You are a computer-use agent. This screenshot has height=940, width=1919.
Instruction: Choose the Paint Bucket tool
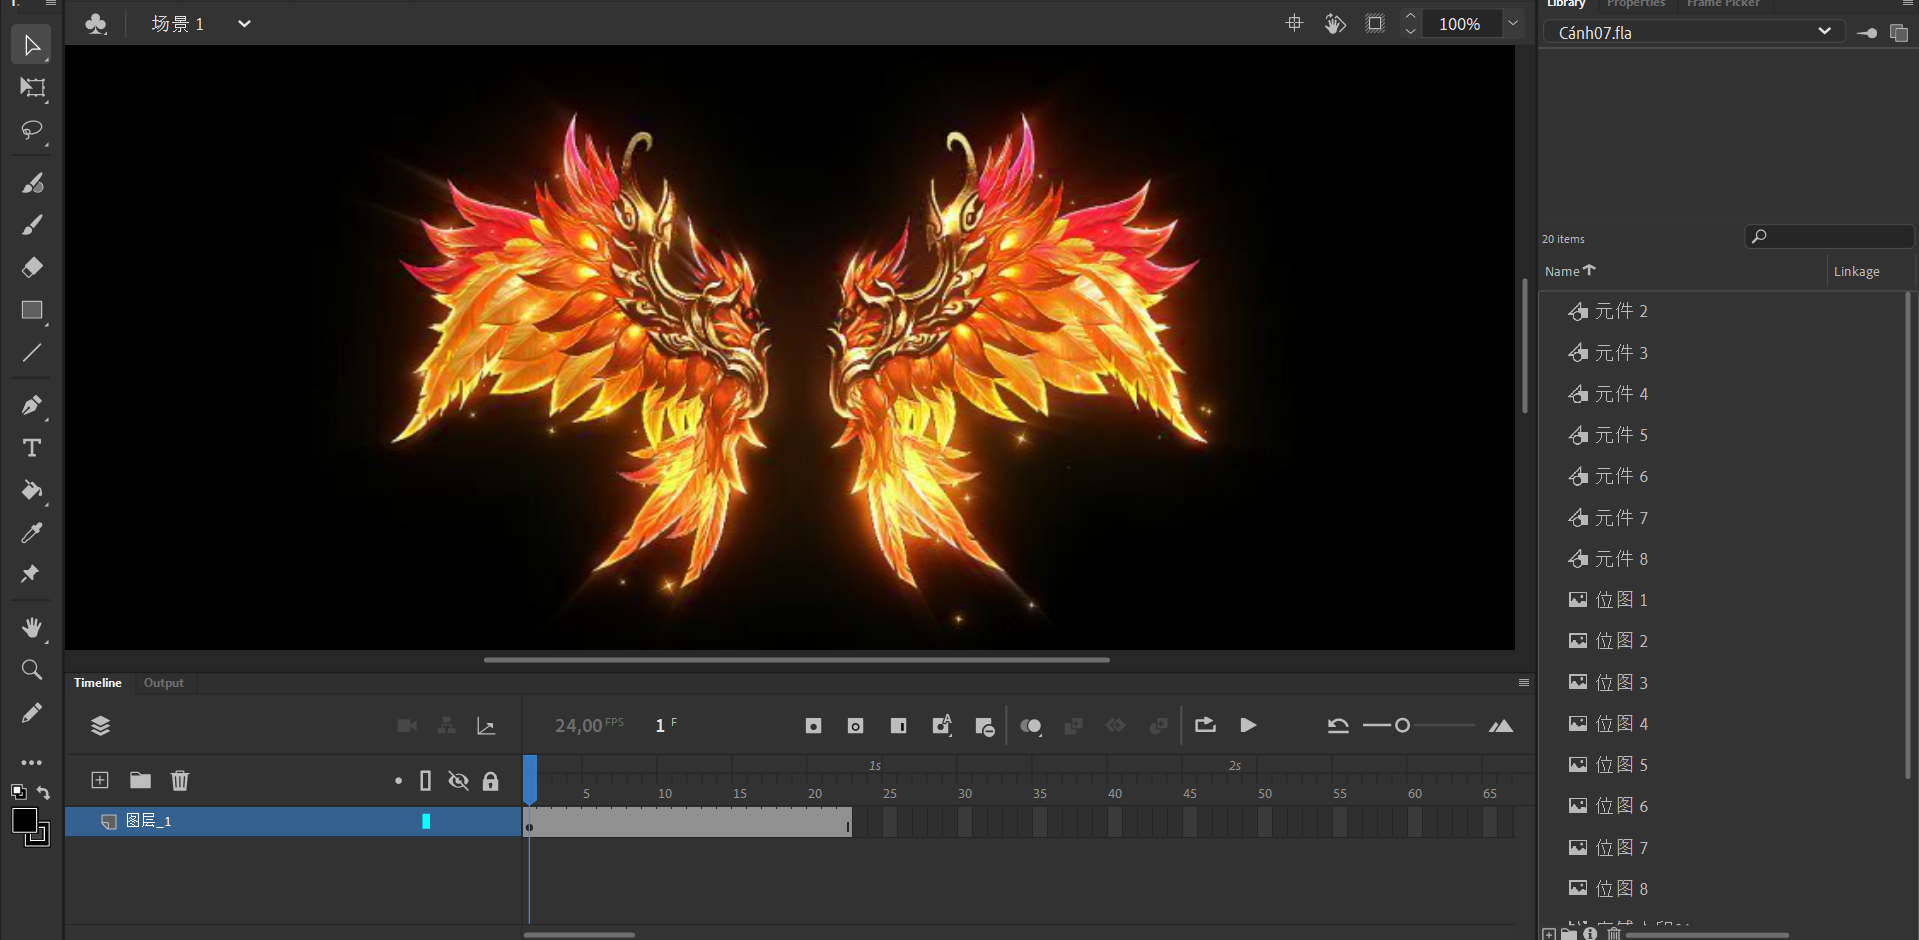coord(32,490)
